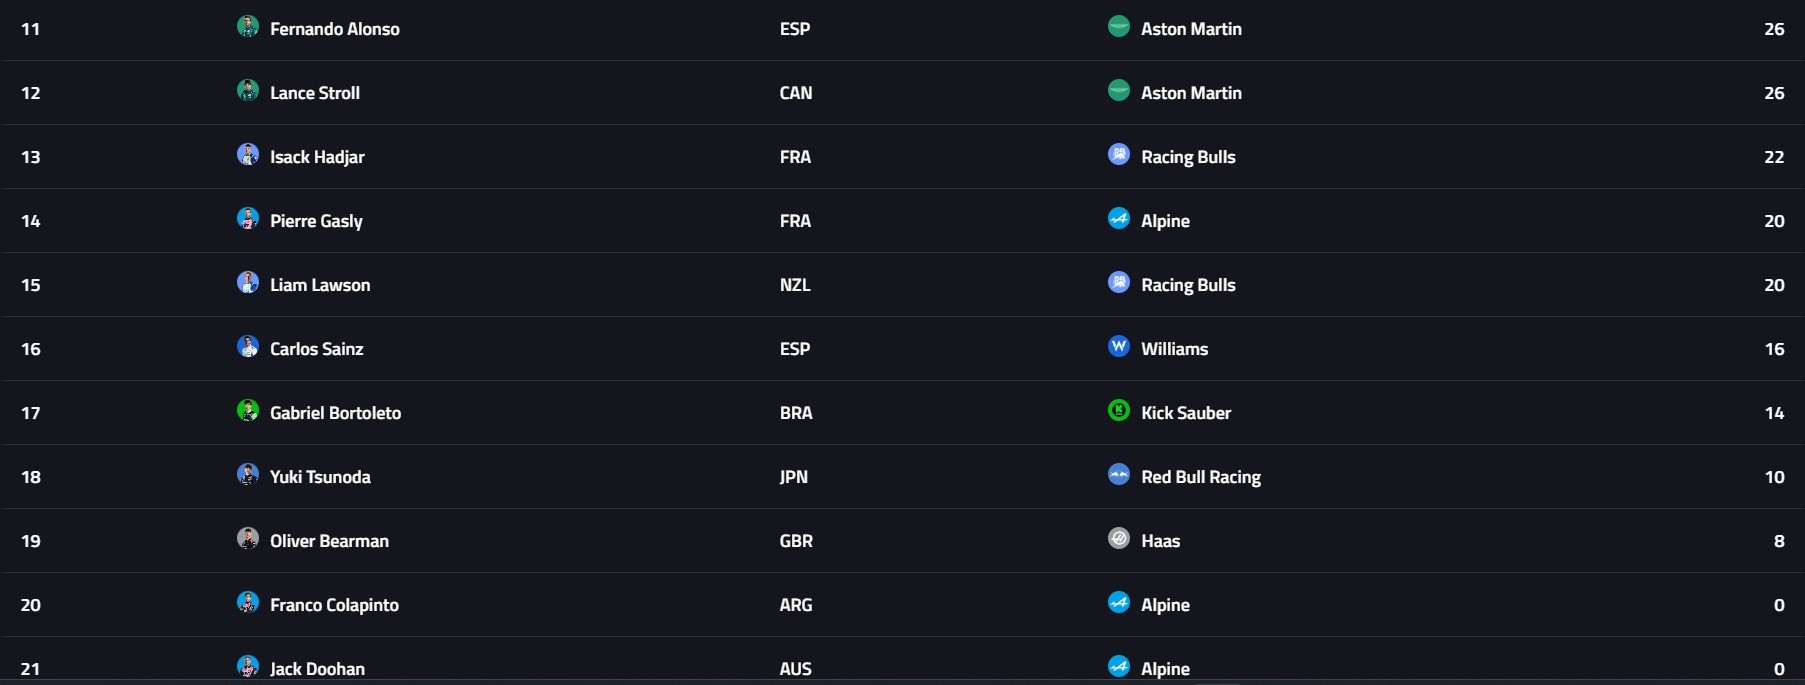Open Carlos Sainz driver name link
The height and width of the screenshot is (685, 1805).
point(316,349)
